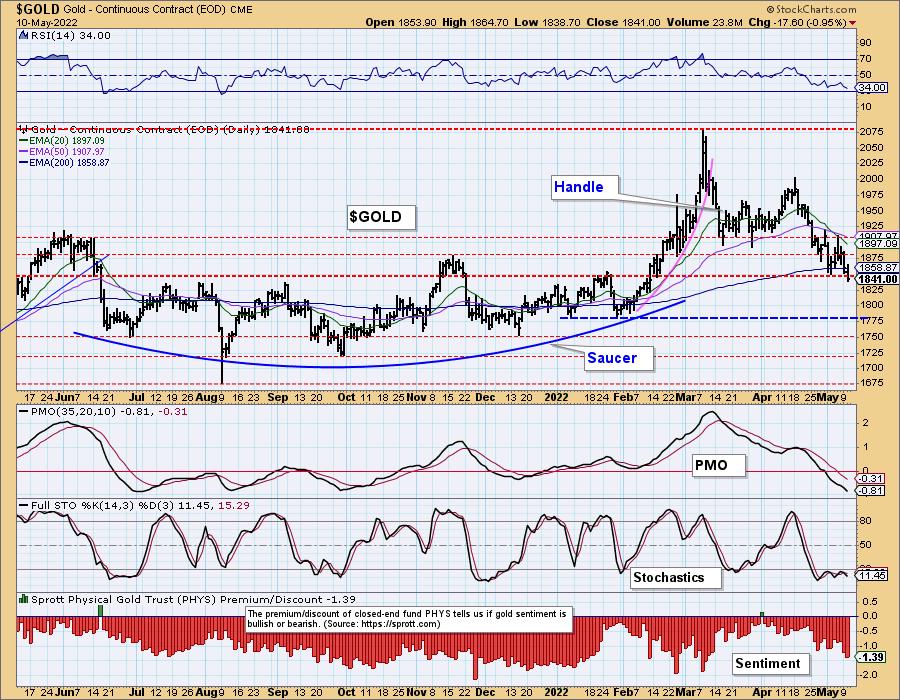Click the 1675 price axis label
Viewport: 900px width, 700px height.
[x=872, y=383]
